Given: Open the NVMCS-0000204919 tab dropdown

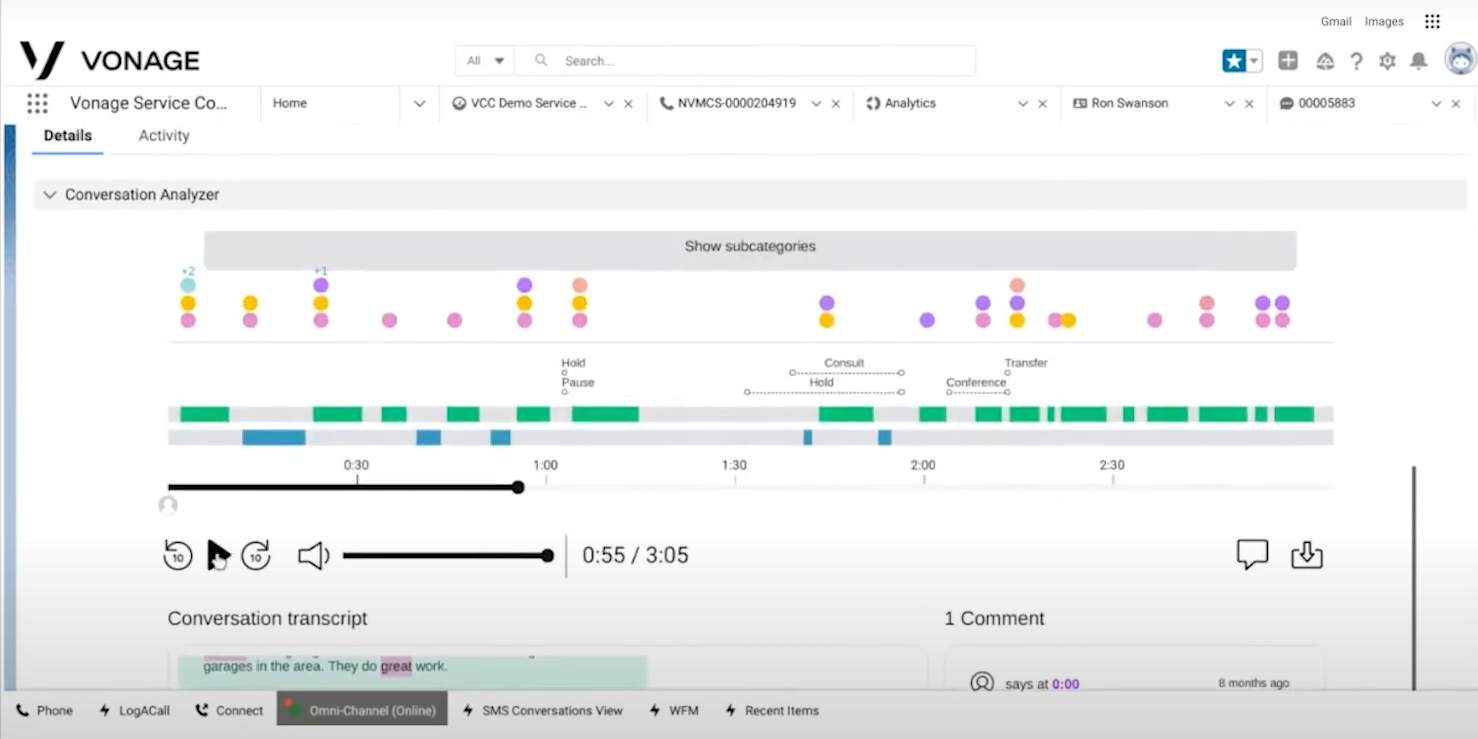Looking at the screenshot, I should [816, 104].
